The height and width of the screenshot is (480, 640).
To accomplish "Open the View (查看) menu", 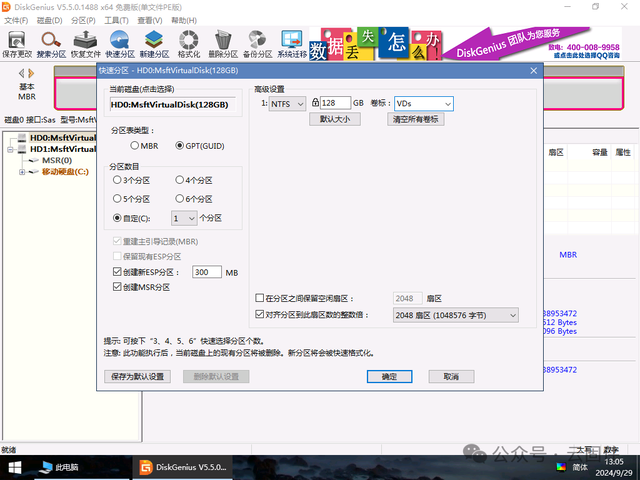I will point(150,20).
